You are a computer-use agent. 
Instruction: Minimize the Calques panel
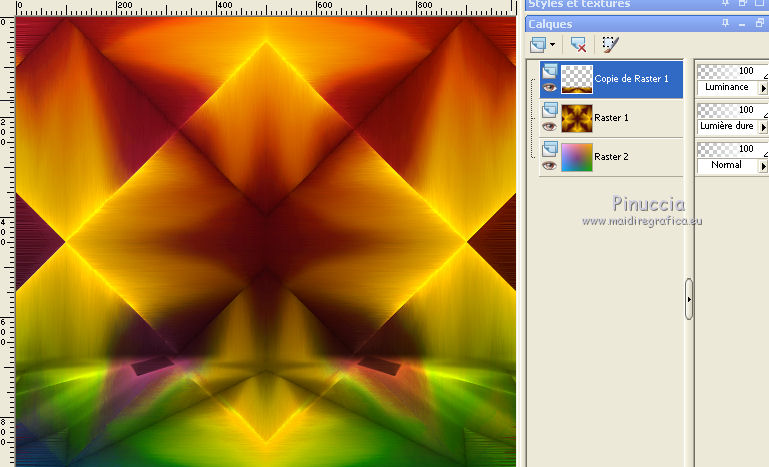(743, 23)
